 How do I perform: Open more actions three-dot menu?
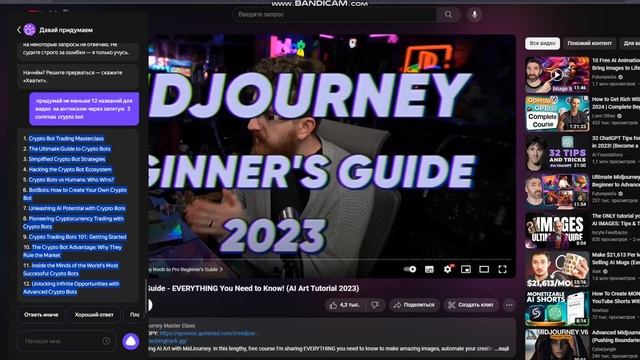[509, 305]
